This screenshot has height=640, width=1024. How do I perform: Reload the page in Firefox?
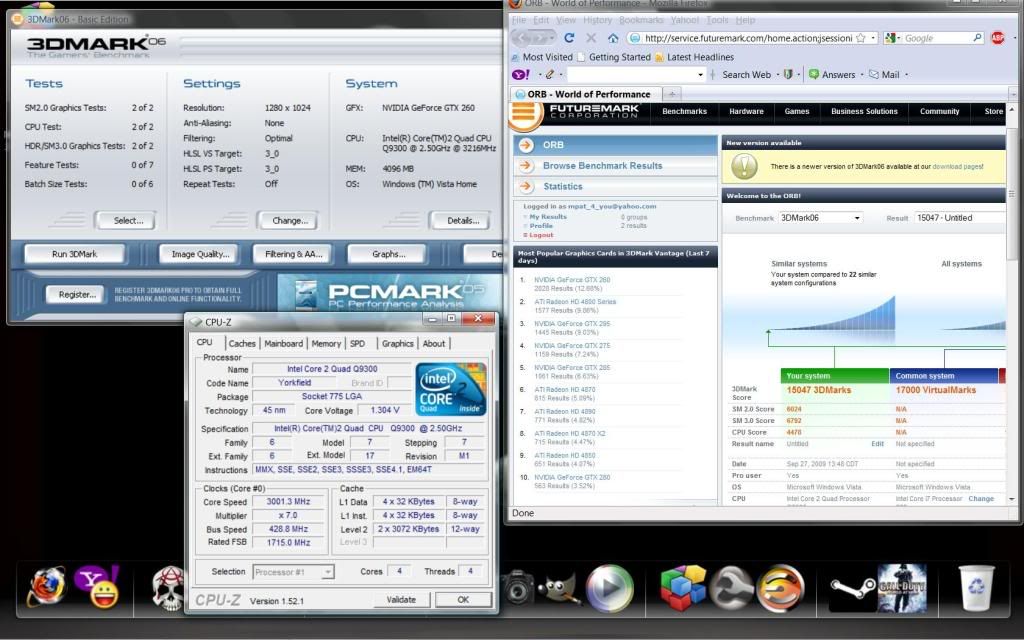click(569, 38)
